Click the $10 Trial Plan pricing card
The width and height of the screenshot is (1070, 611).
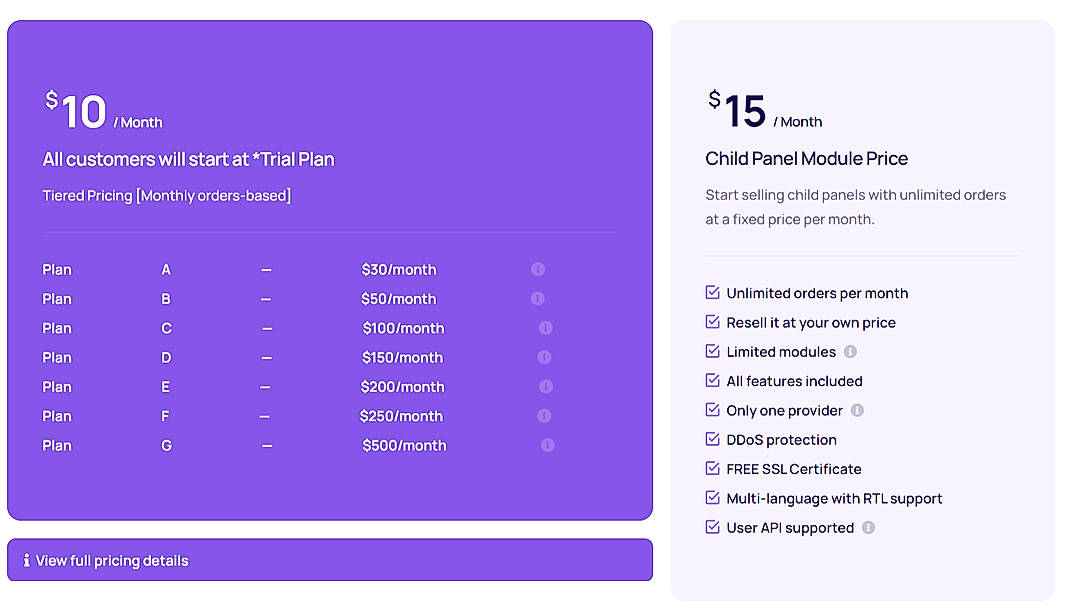click(x=330, y=270)
